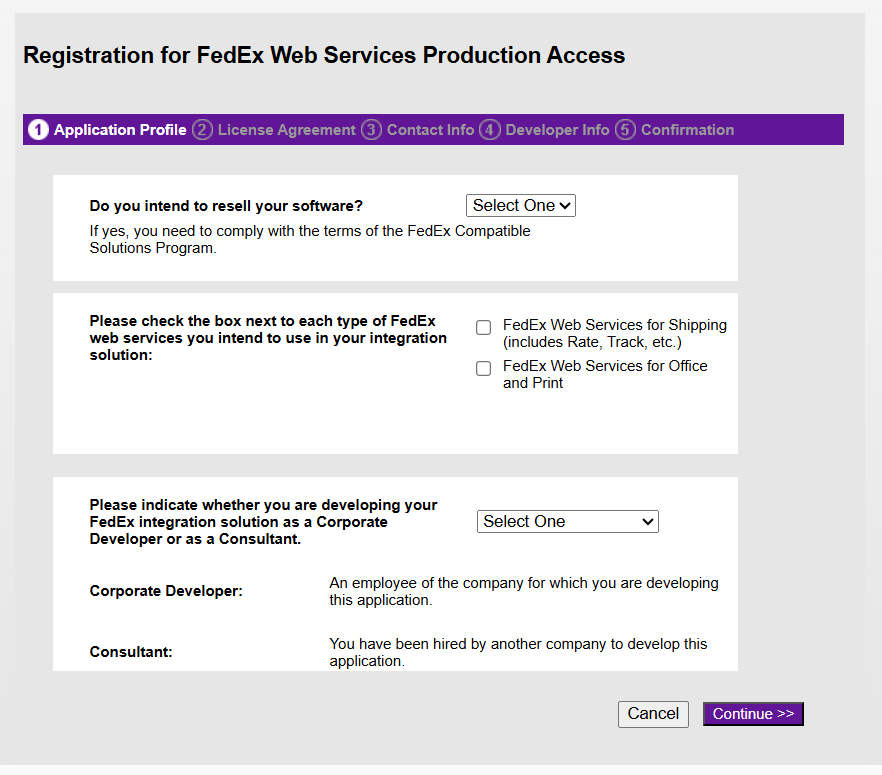Open the Corporate Developer or Consultant dropdown
Screen dimensions: 882x775
tap(568, 521)
